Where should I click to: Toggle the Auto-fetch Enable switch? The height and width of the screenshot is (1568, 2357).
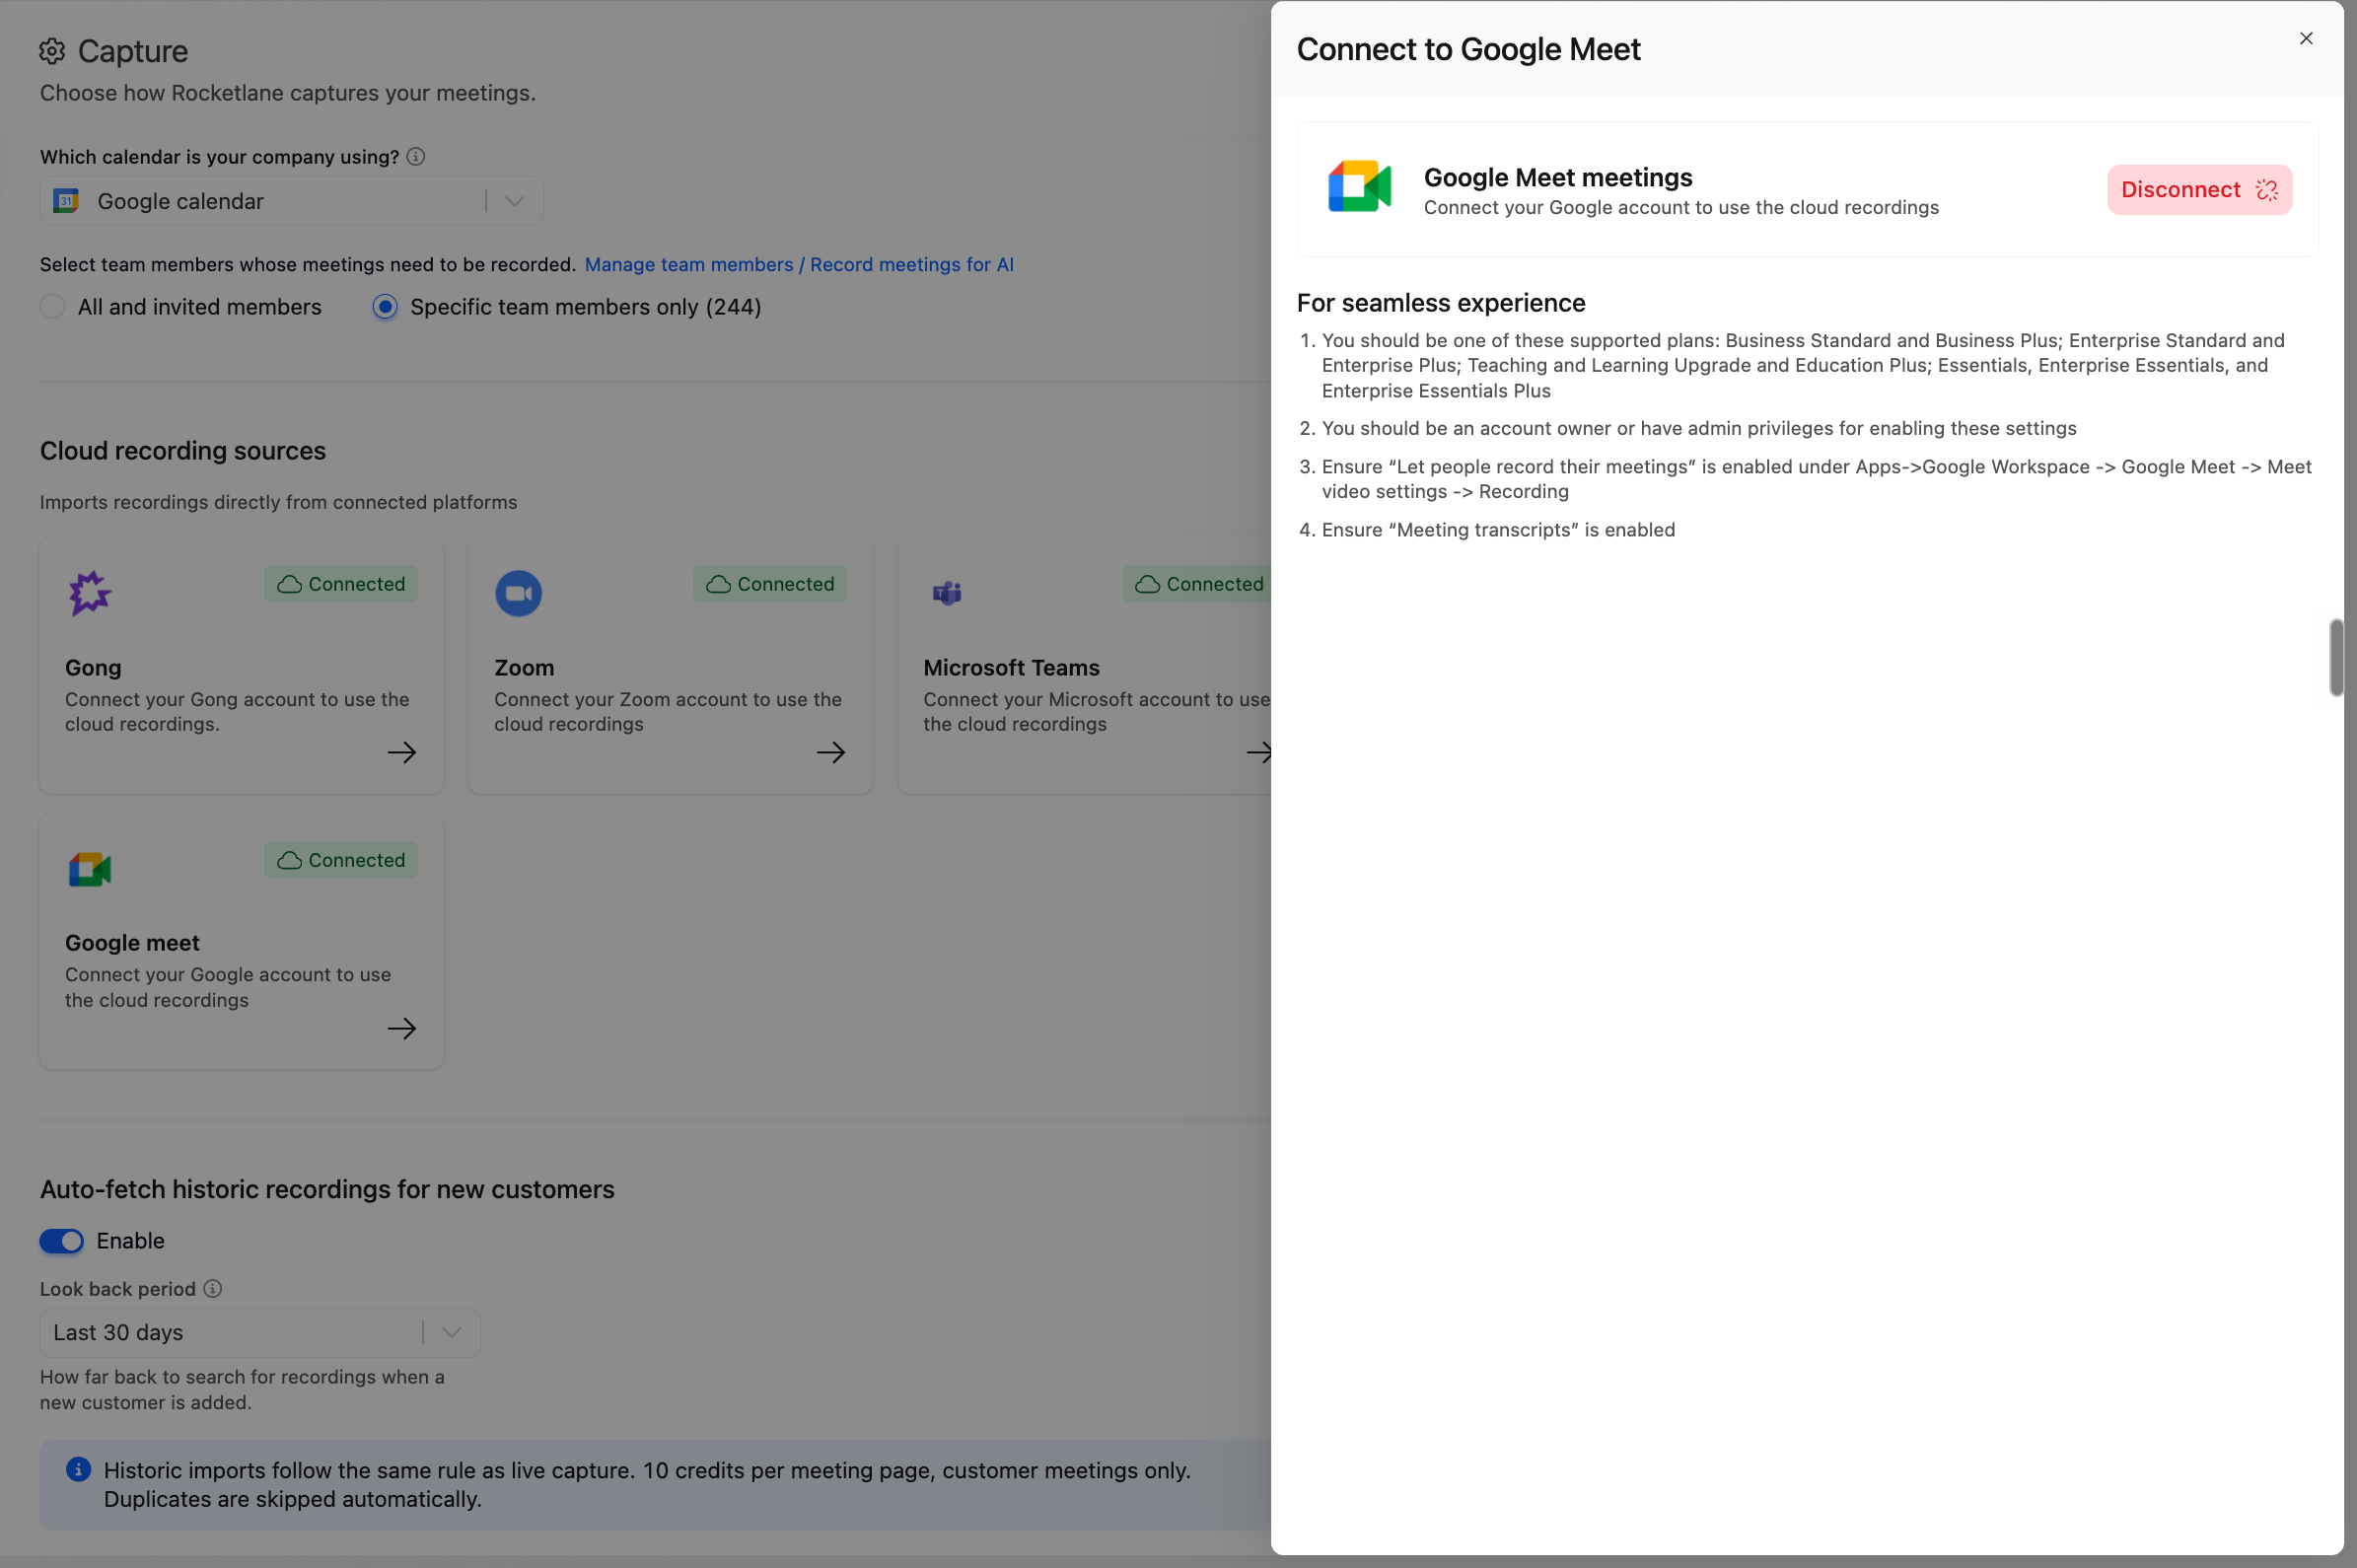pyautogui.click(x=62, y=1241)
